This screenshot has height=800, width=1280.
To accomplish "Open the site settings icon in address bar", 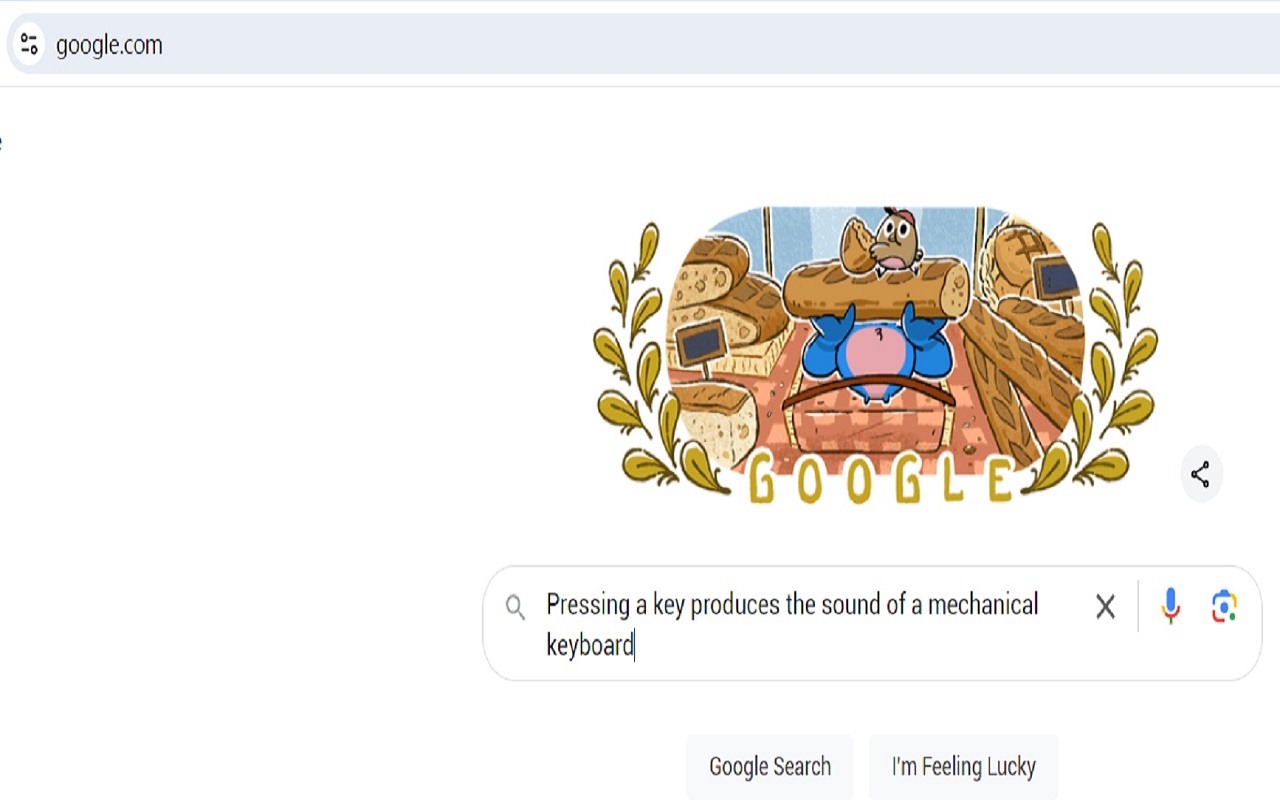I will coord(28,44).
